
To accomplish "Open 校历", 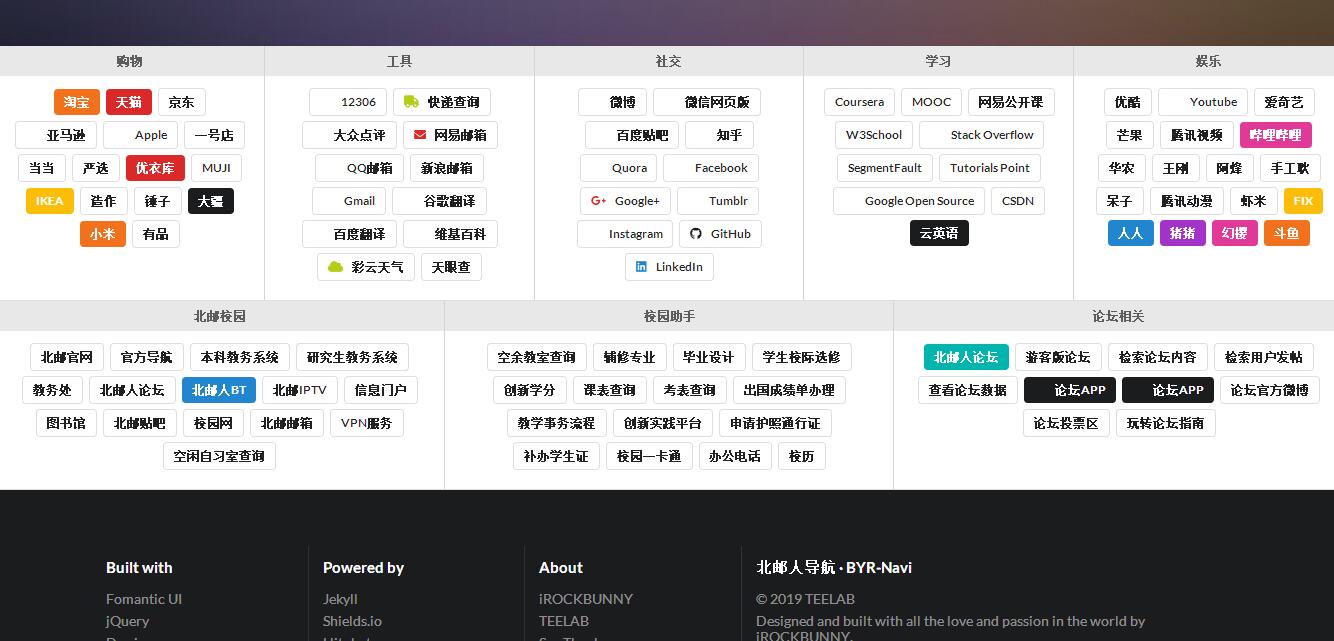I will tap(802, 456).
